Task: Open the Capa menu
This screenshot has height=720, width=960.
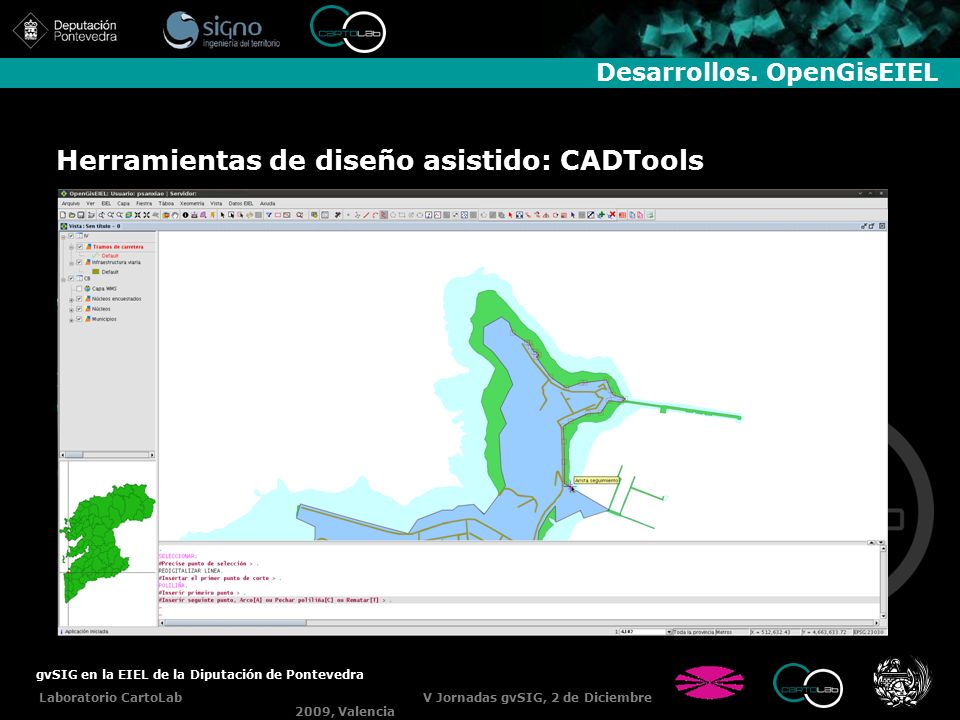Action: tap(124, 203)
